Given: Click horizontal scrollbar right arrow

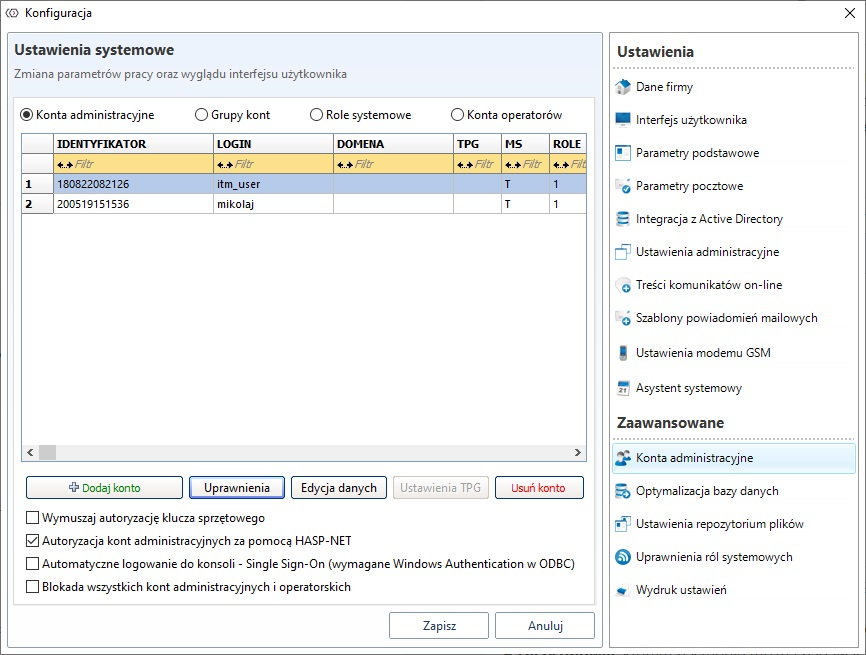Looking at the screenshot, I should point(578,452).
